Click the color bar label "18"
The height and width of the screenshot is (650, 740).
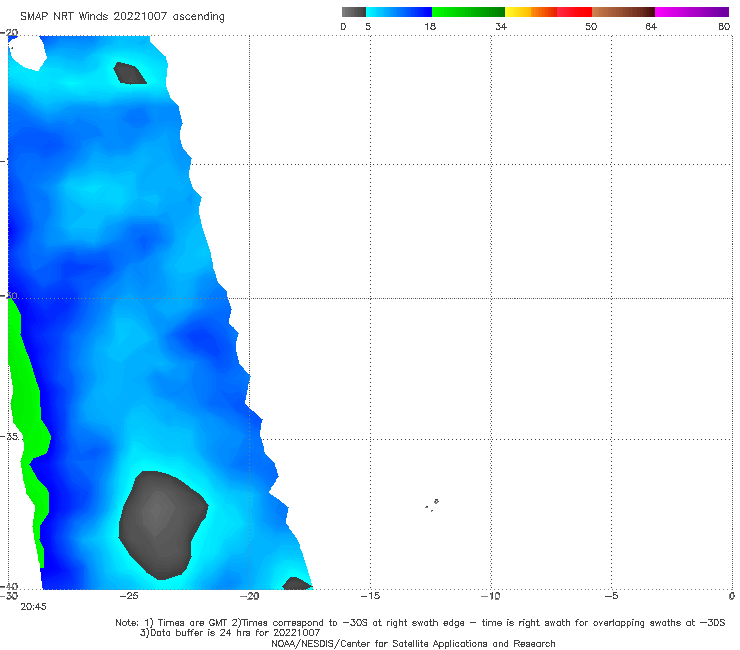[430, 26]
